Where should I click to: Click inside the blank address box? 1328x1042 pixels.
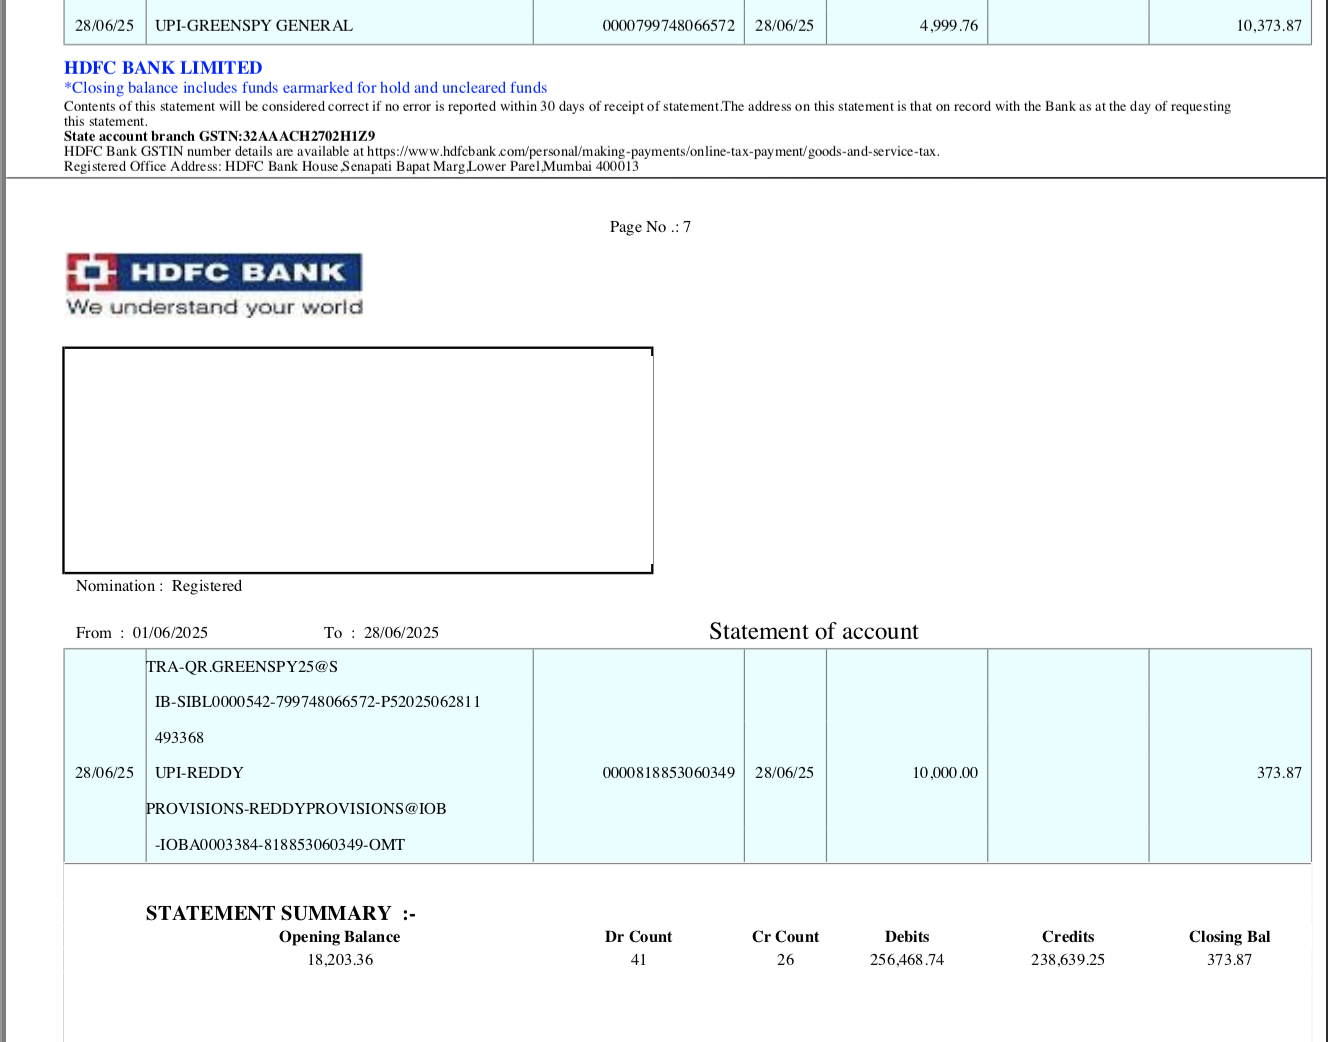[x=358, y=460]
